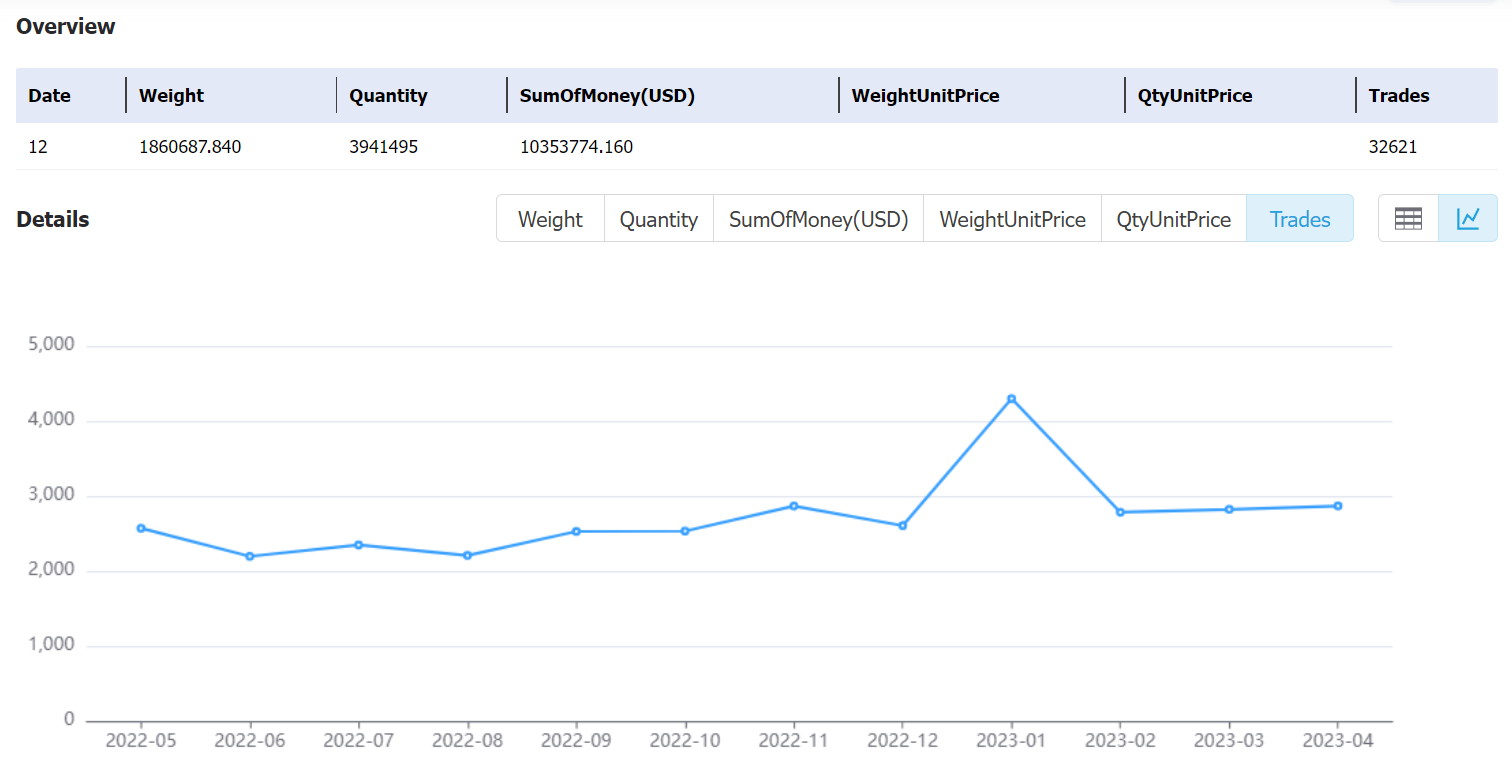Click the 2023-04 data point on chart
Screen dimensions: 1512x773
[x=1338, y=506]
